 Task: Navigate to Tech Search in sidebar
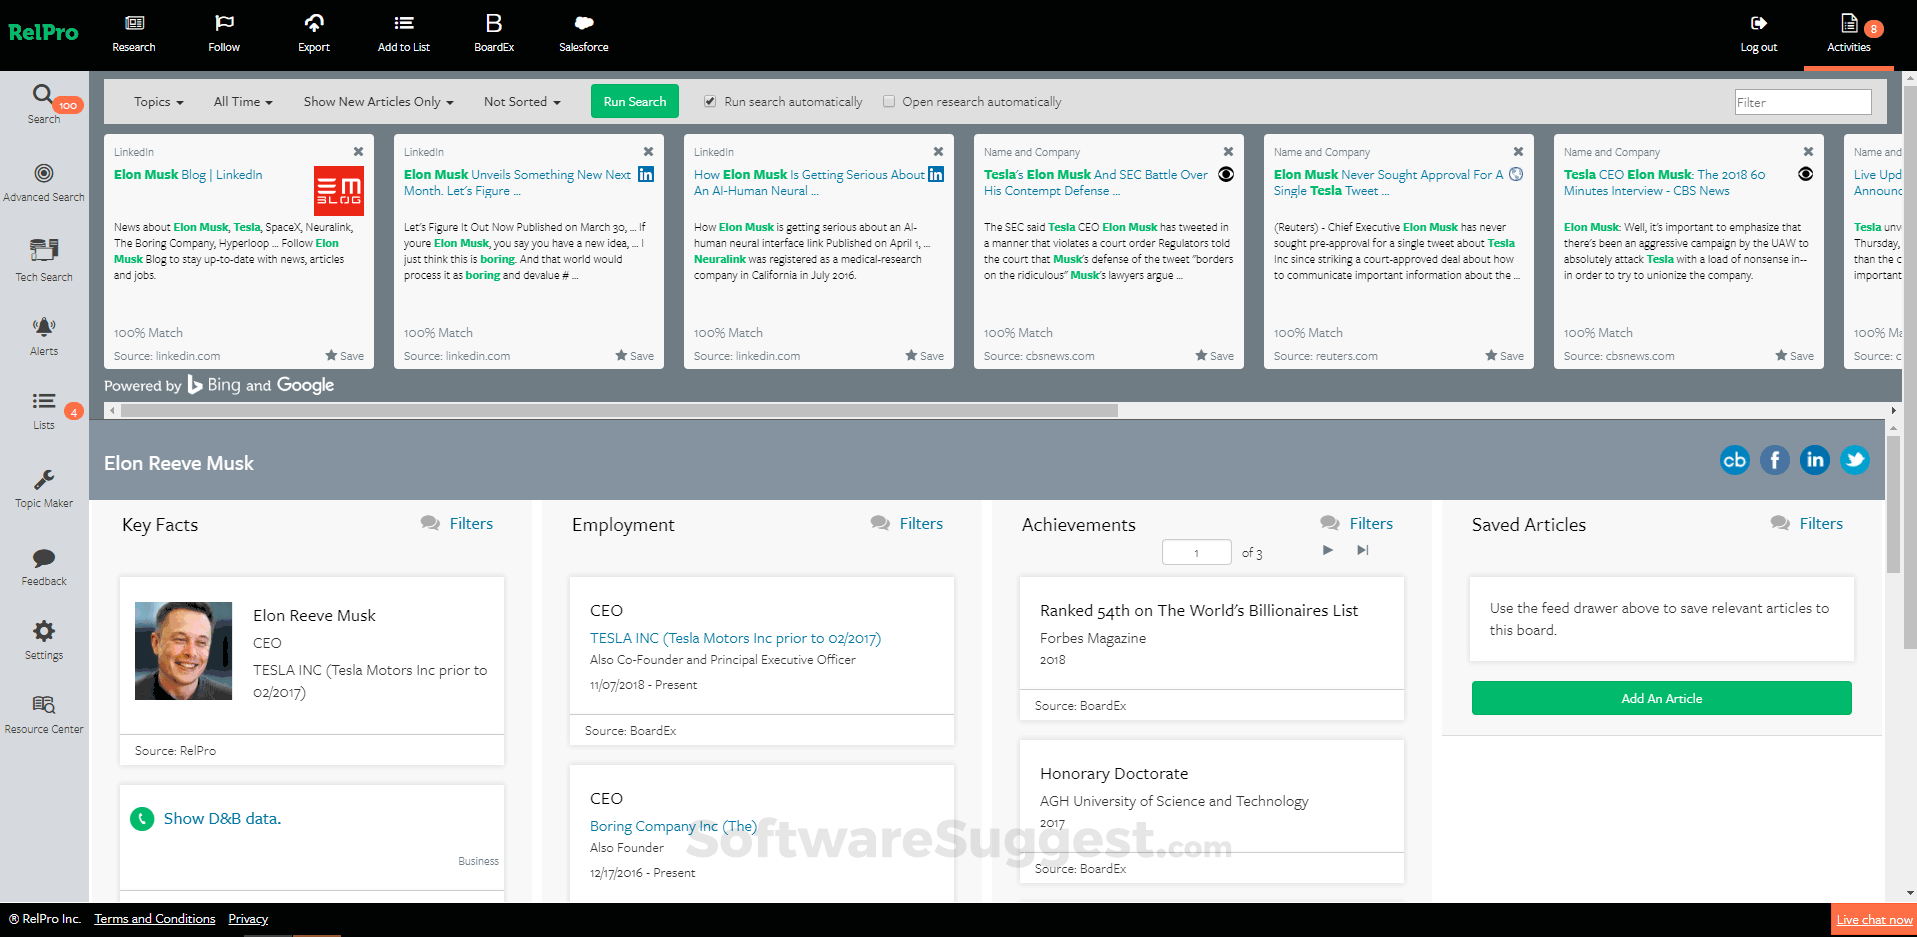[x=43, y=259]
